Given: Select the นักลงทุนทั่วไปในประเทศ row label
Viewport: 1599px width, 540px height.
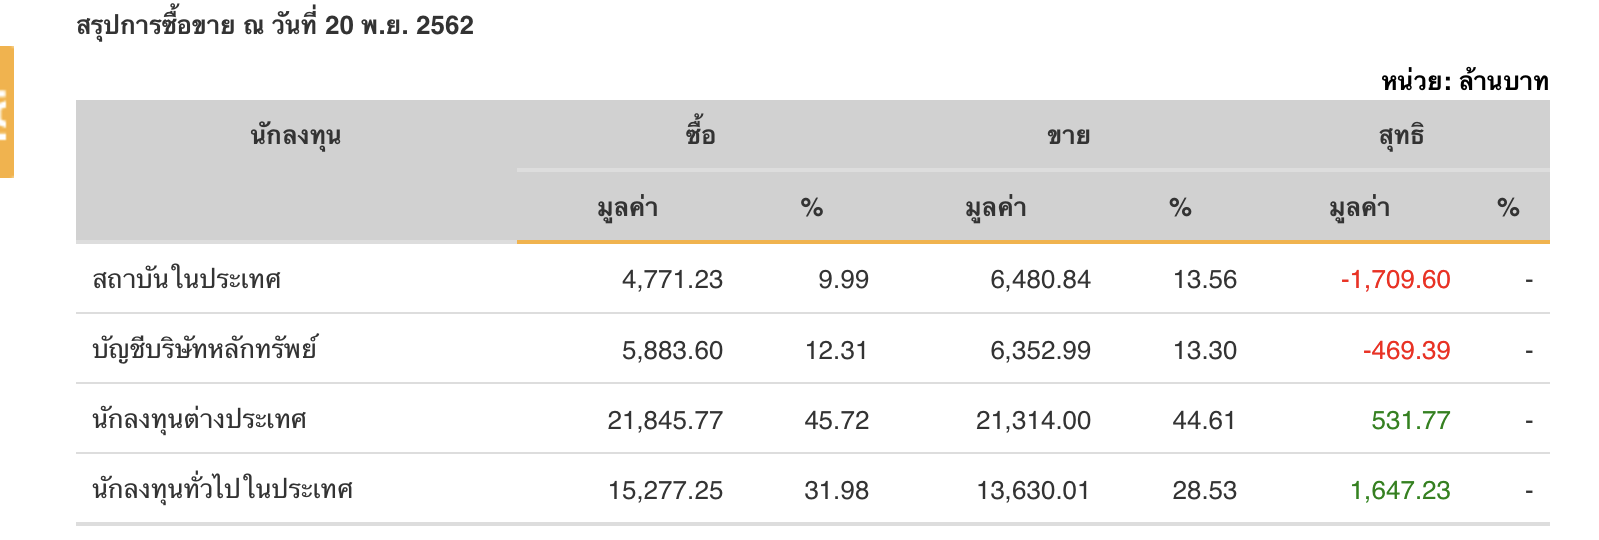Looking at the screenshot, I should coord(222,490).
